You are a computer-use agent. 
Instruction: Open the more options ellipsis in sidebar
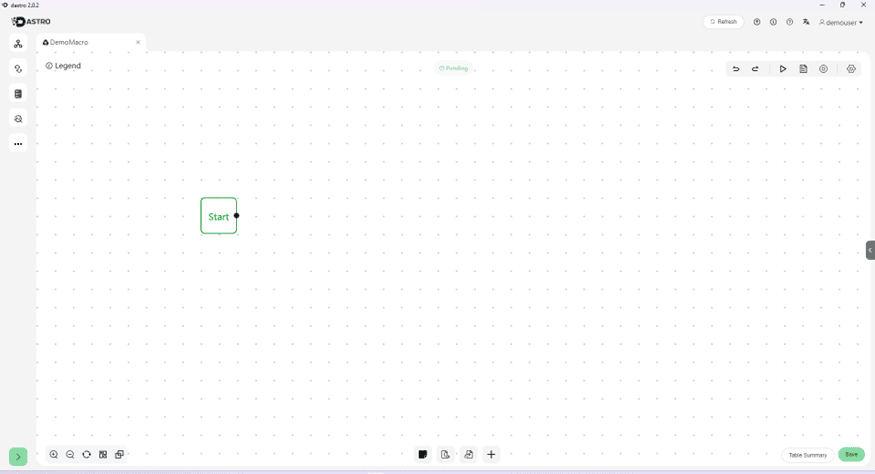(x=18, y=144)
